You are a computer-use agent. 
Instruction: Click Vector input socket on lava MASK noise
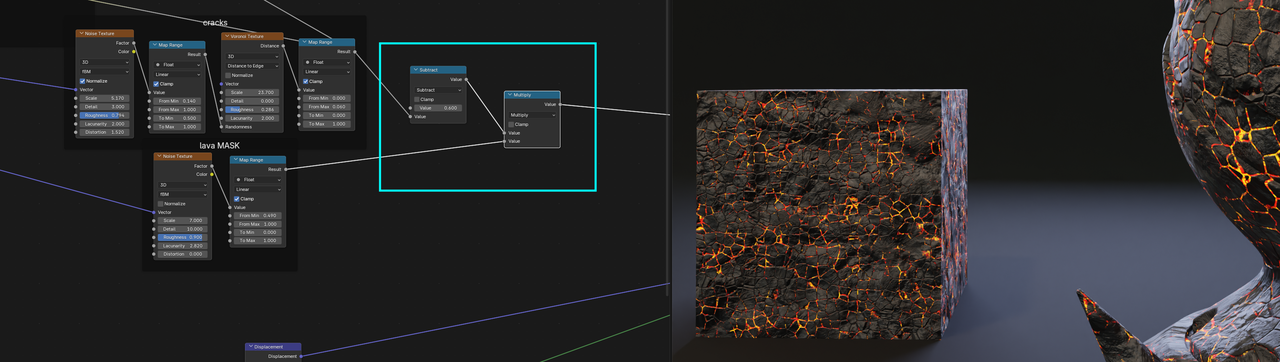coord(154,212)
